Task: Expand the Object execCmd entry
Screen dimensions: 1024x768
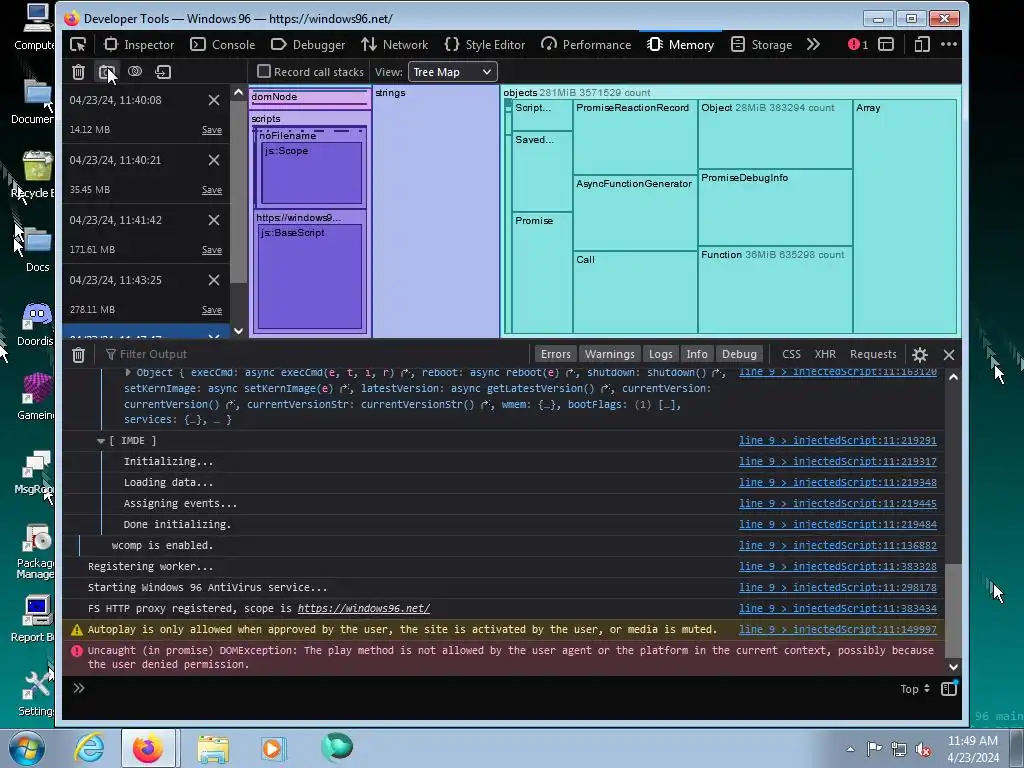Action: tap(128, 372)
